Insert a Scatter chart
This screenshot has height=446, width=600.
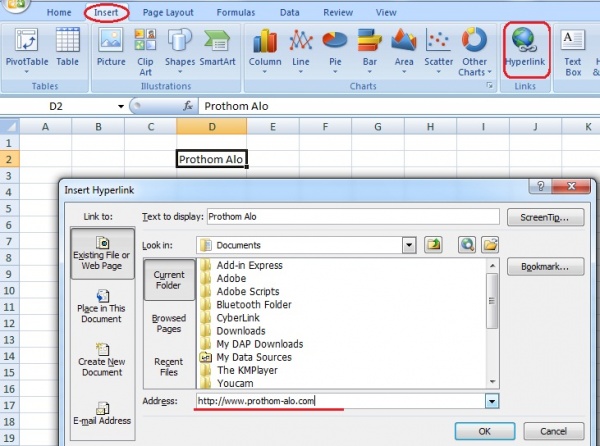pyautogui.click(x=439, y=50)
